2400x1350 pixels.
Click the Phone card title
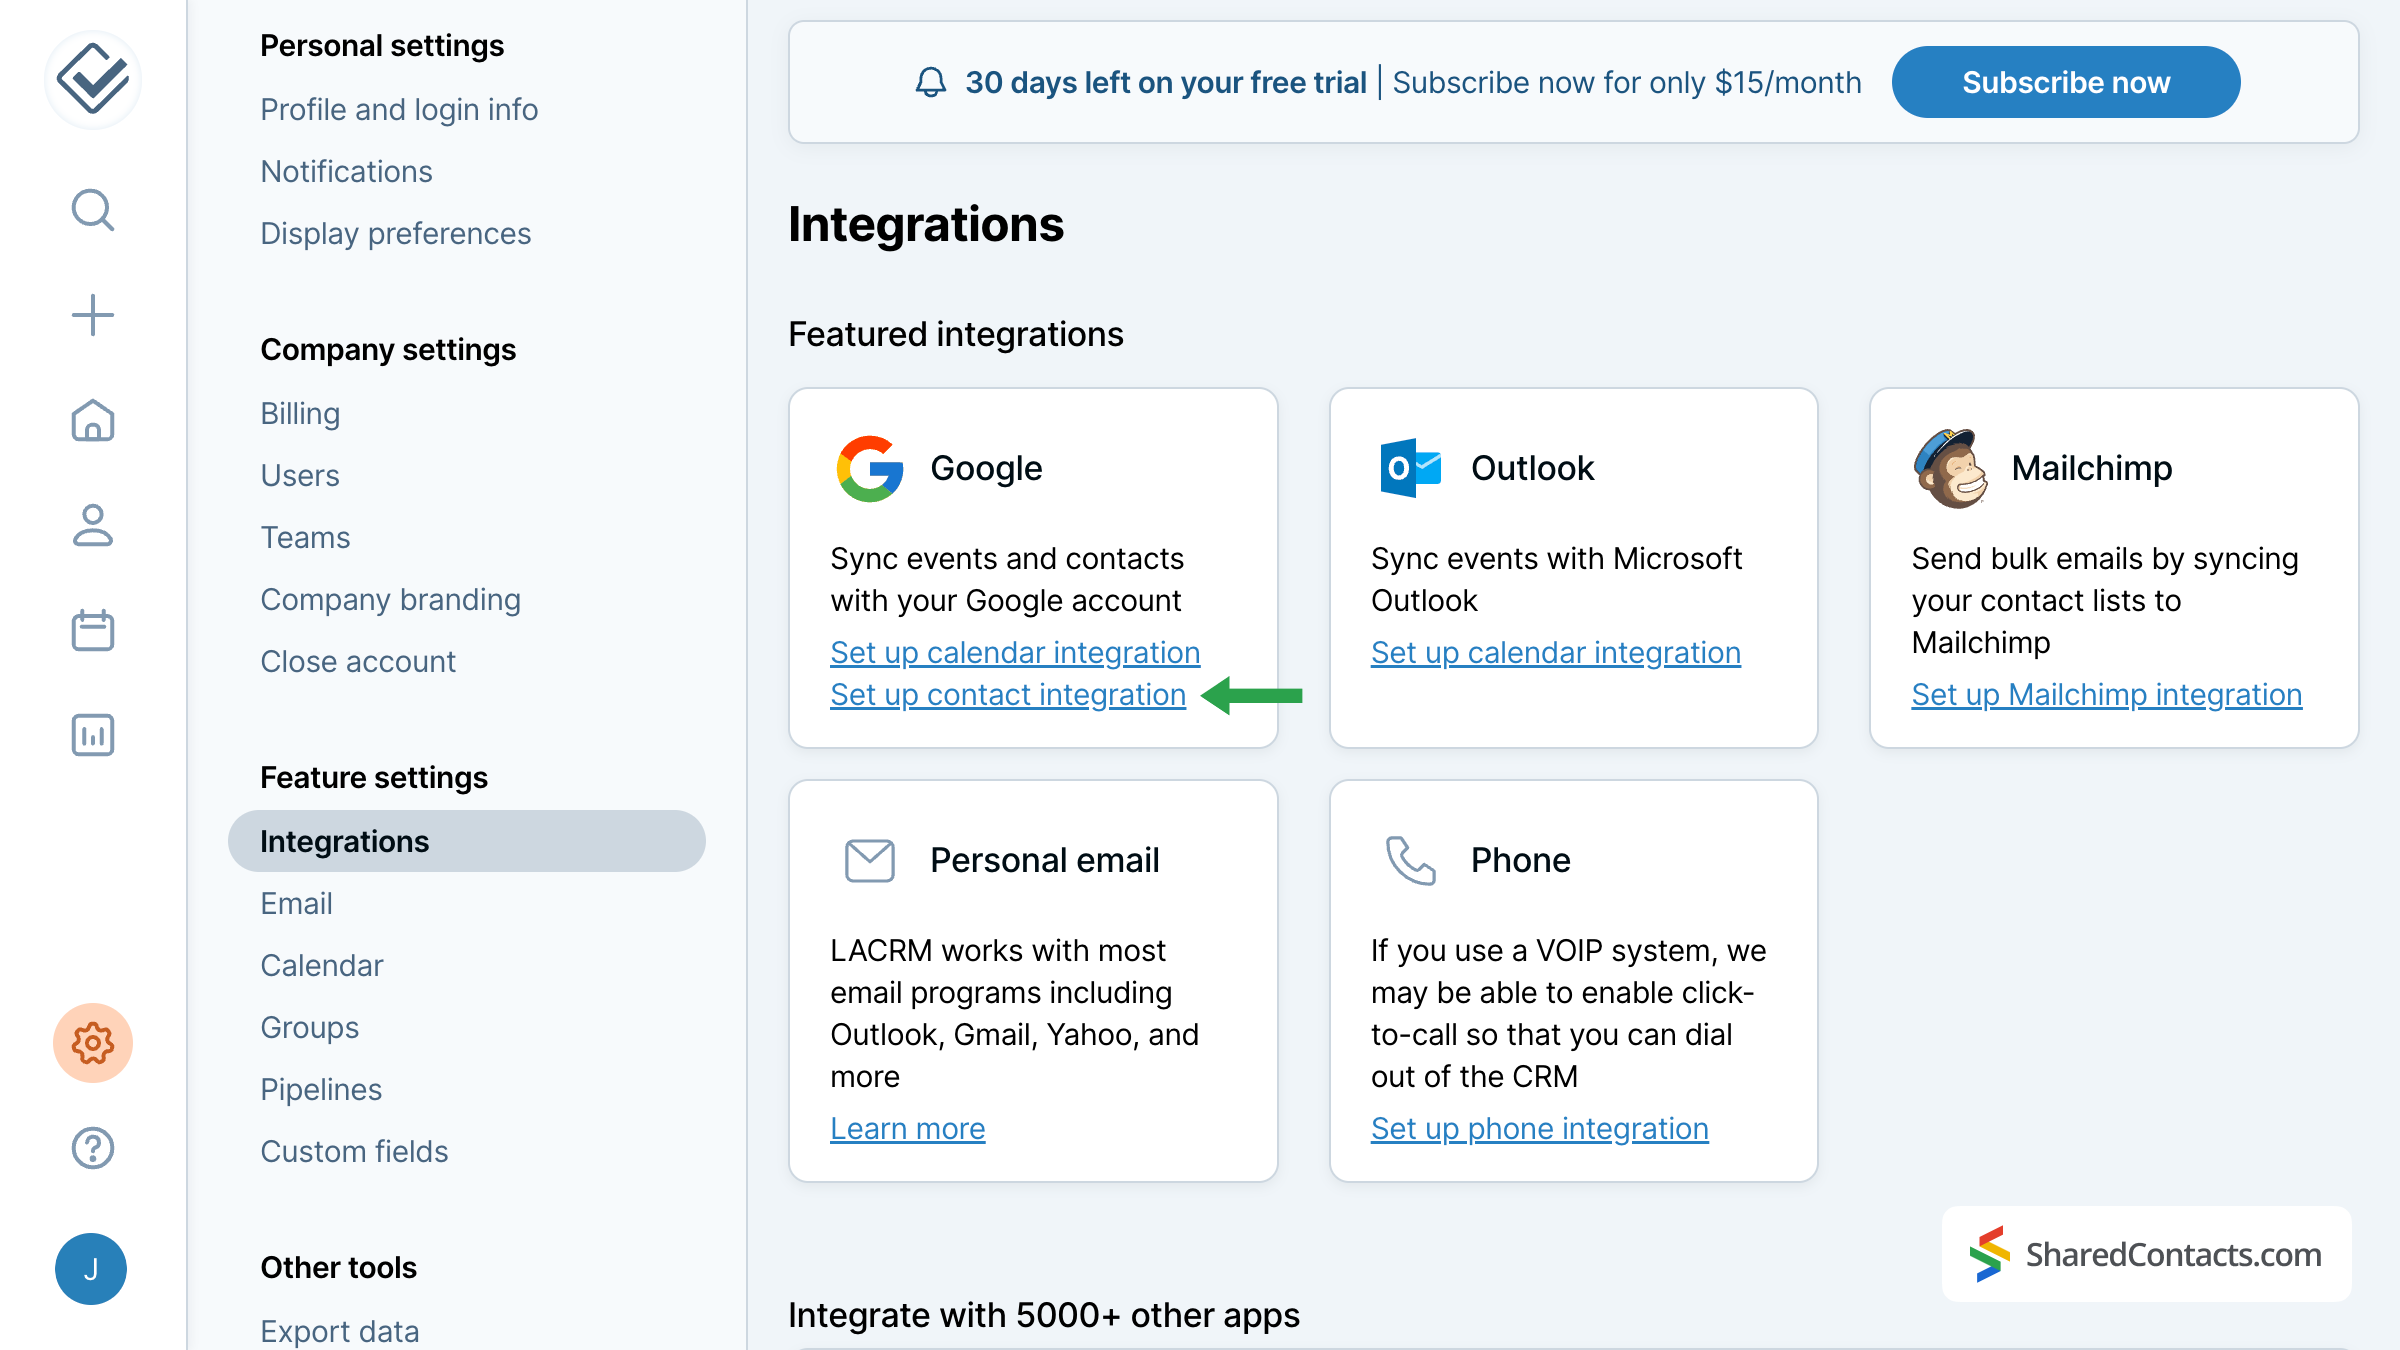click(x=1520, y=860)
